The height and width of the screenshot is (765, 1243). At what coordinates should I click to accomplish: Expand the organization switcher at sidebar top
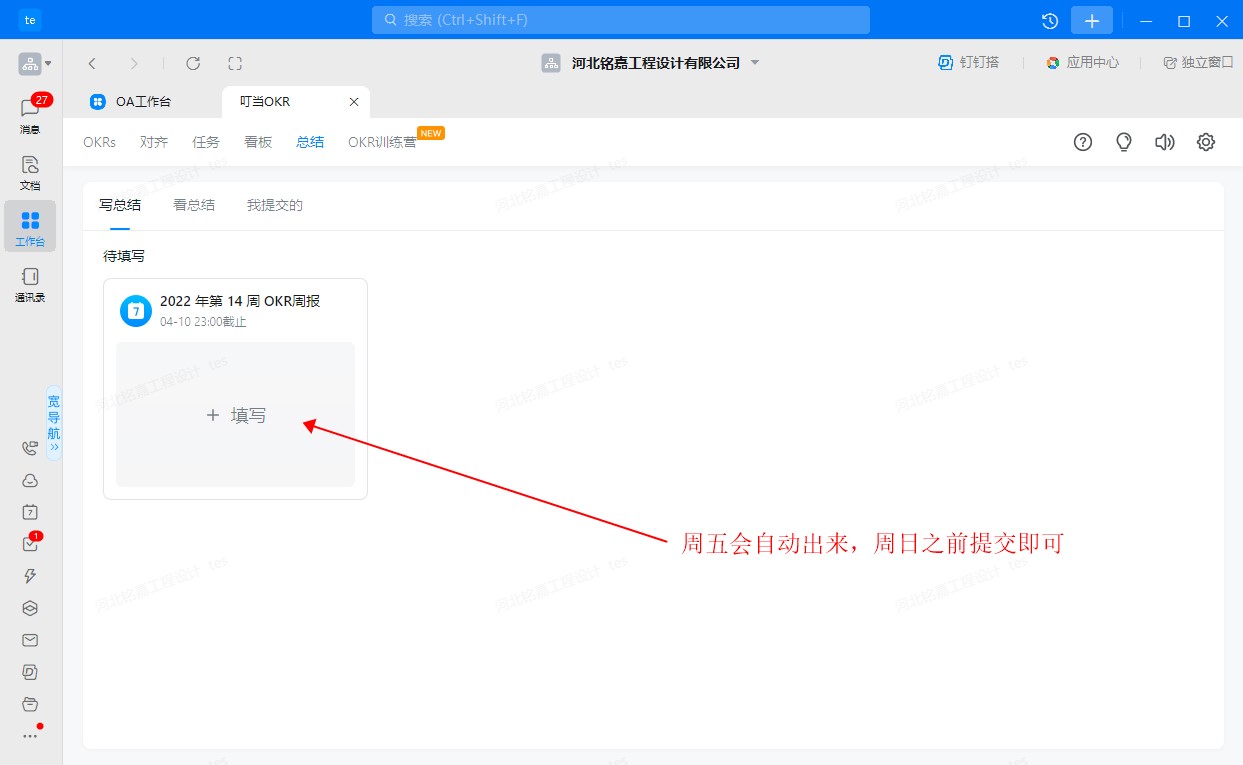(x=34, y=64)
